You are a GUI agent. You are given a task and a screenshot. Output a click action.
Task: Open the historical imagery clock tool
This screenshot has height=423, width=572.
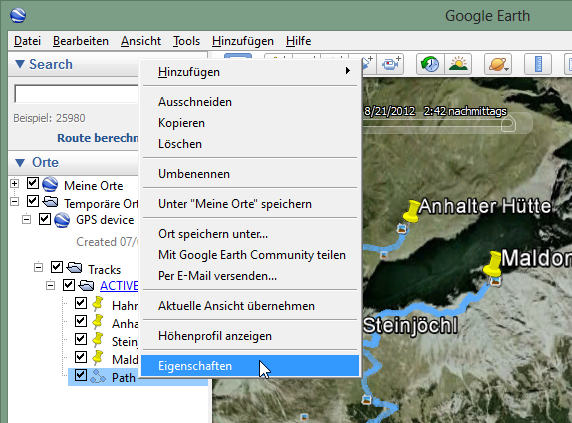click(430, 64)
